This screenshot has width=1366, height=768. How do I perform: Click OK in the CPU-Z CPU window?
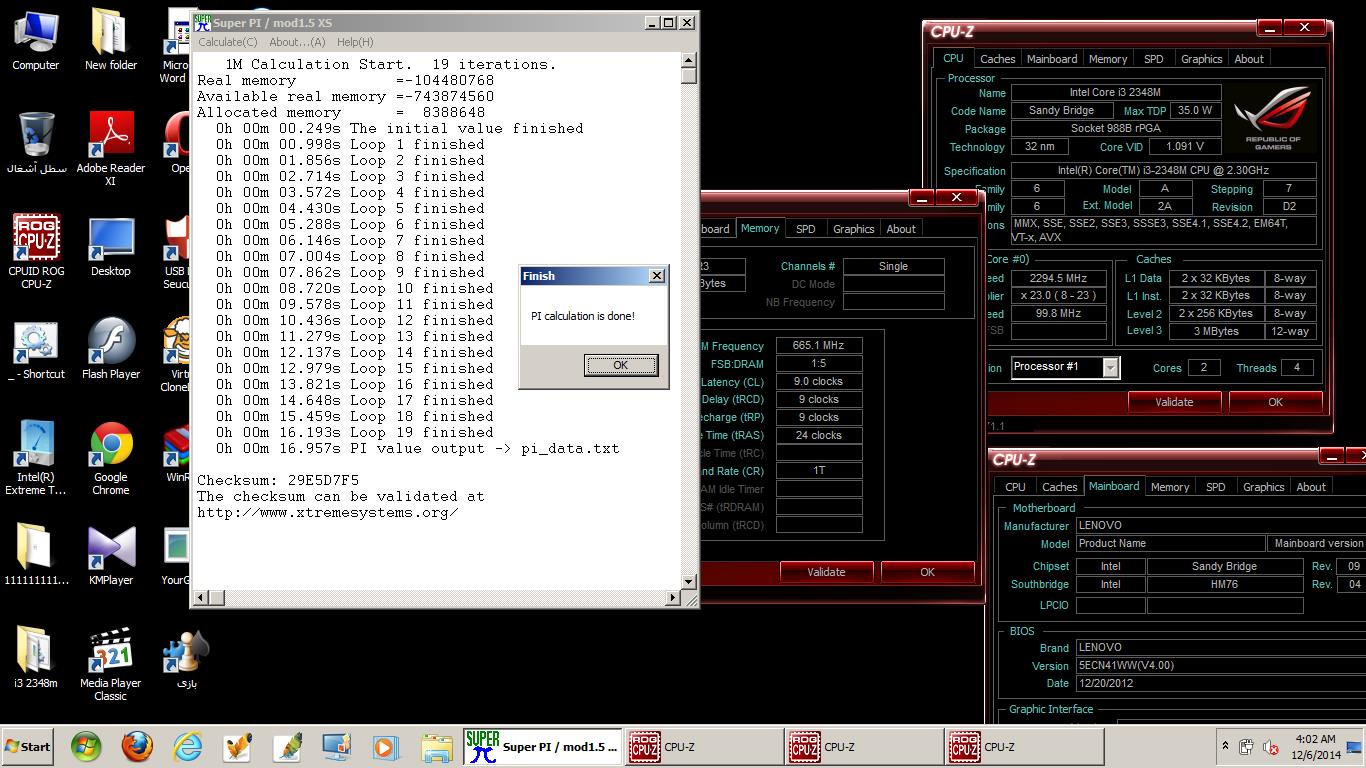[1275, 402]
